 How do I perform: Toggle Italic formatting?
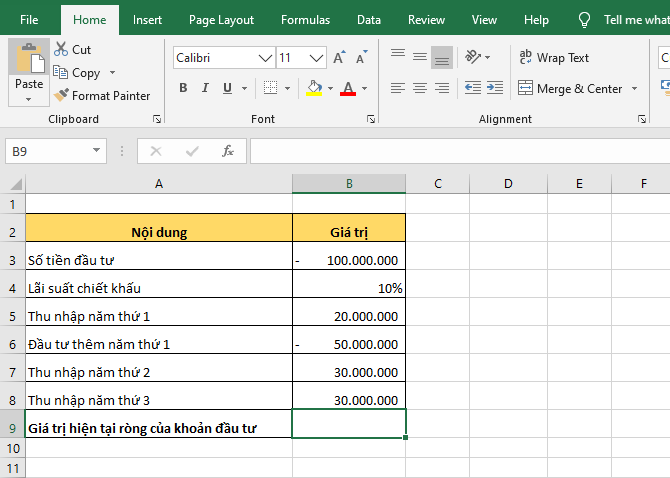206,89
